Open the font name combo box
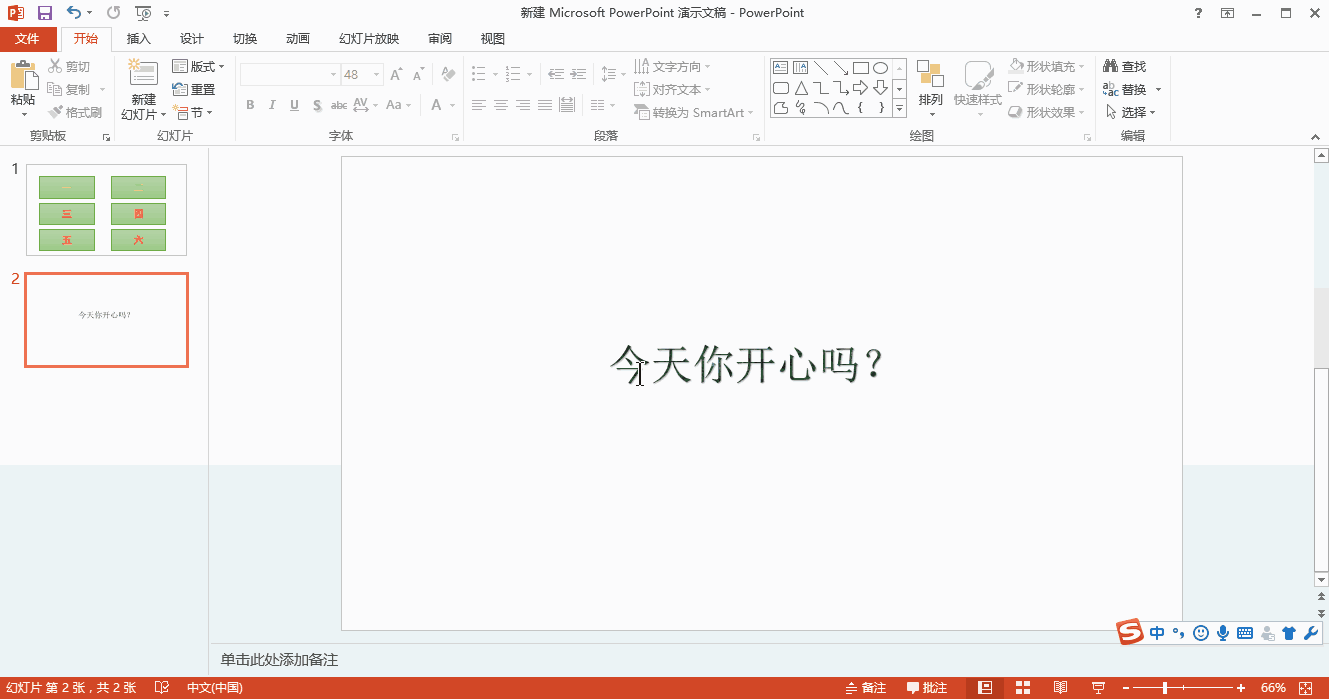This screenshot has width=1329, height=699. pos(290,75)
